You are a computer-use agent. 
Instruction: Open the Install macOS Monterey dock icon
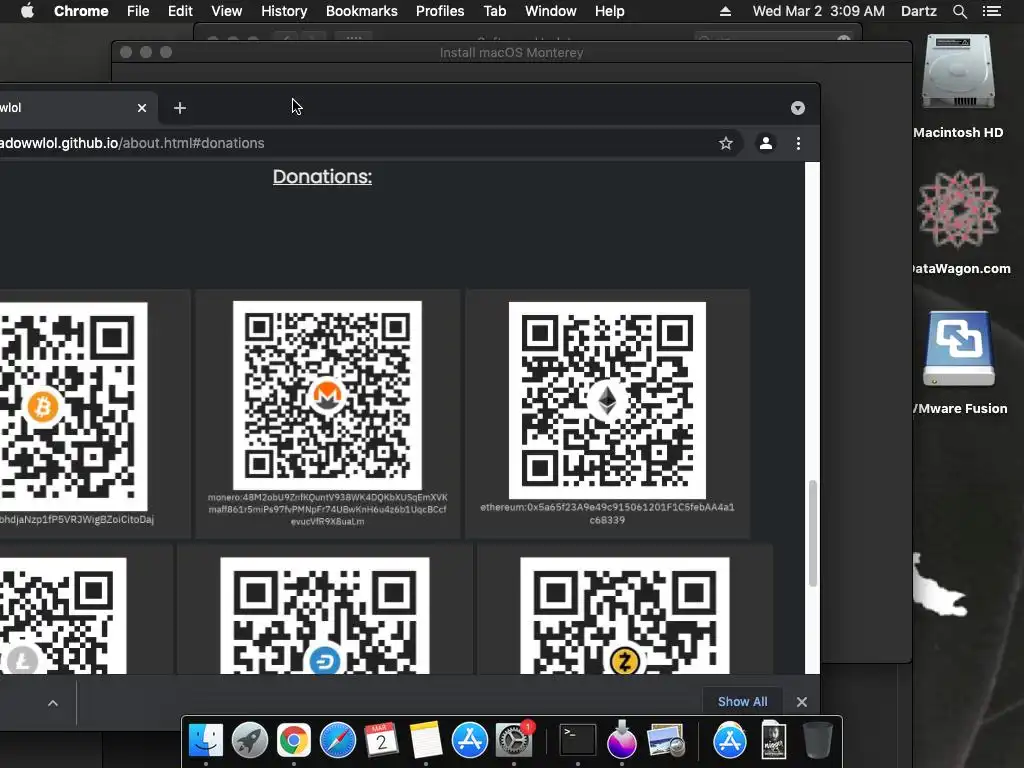point(622,741)
